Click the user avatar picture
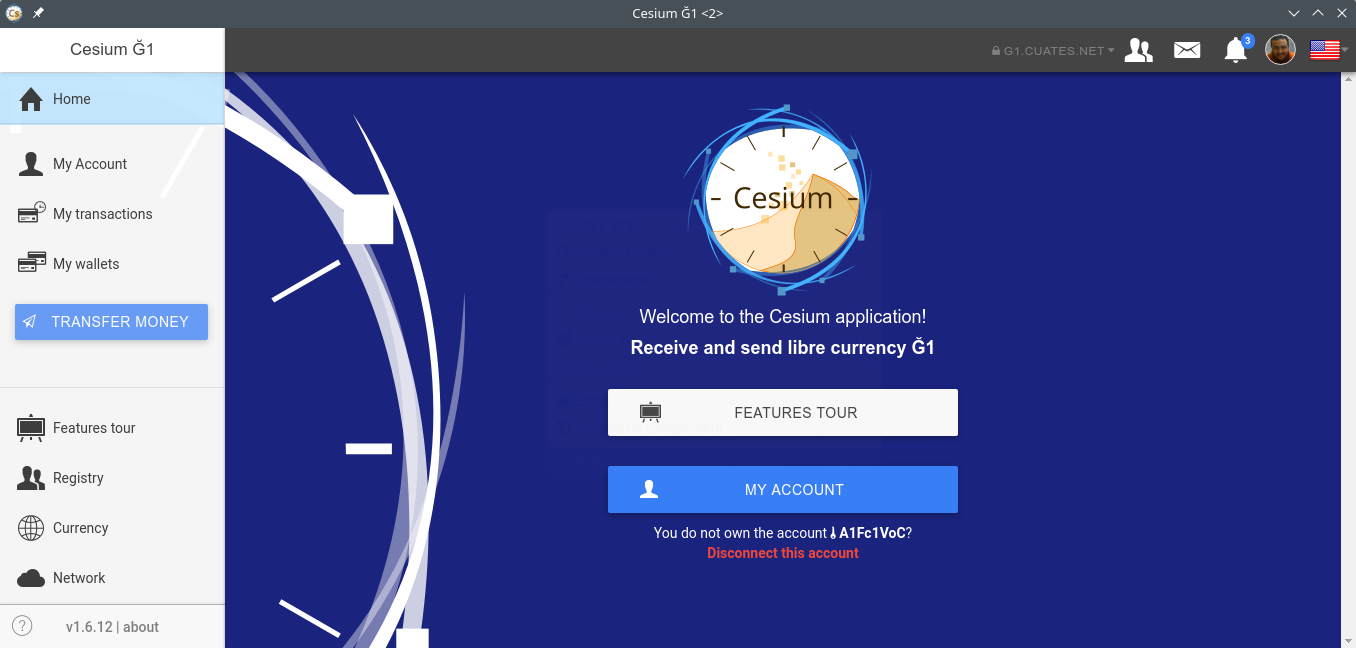Viewport: 1356px width, 648px height. pos(1281,49)
